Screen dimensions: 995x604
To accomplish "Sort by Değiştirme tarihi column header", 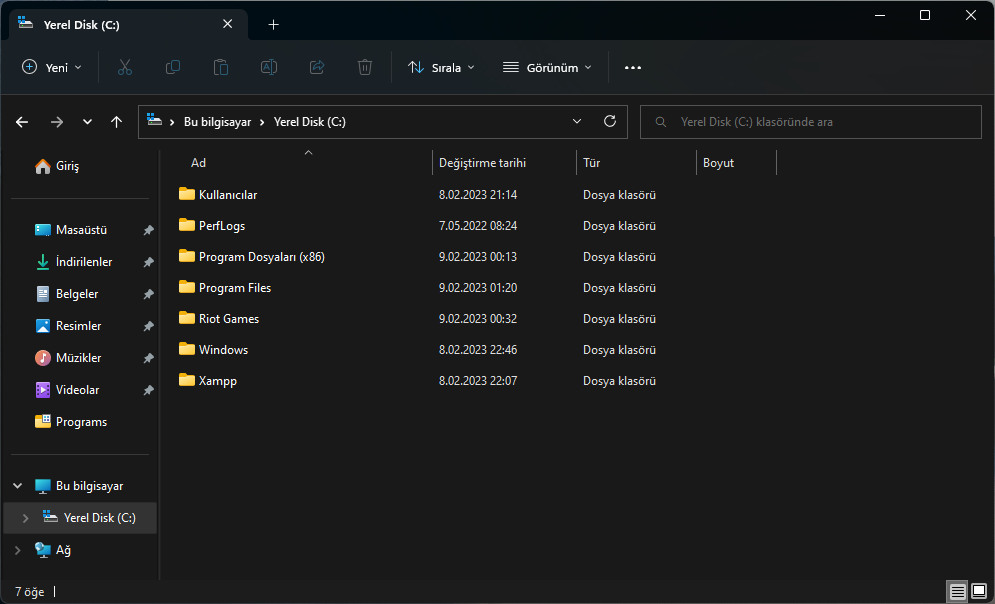I will [482, 163].
